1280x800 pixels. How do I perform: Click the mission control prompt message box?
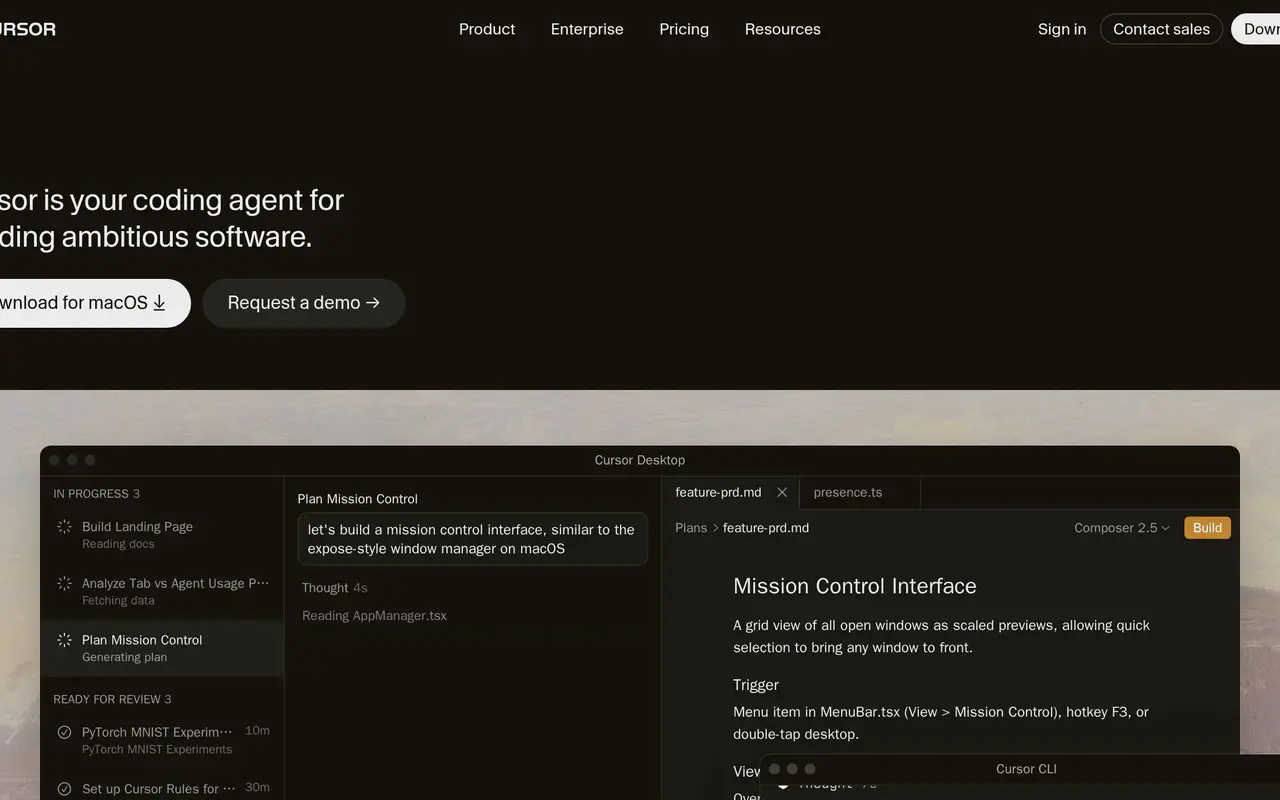[x=472, y=539]
